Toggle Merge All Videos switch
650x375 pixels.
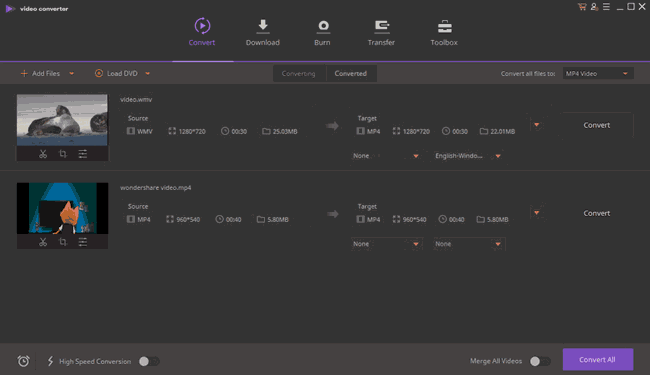540,361
